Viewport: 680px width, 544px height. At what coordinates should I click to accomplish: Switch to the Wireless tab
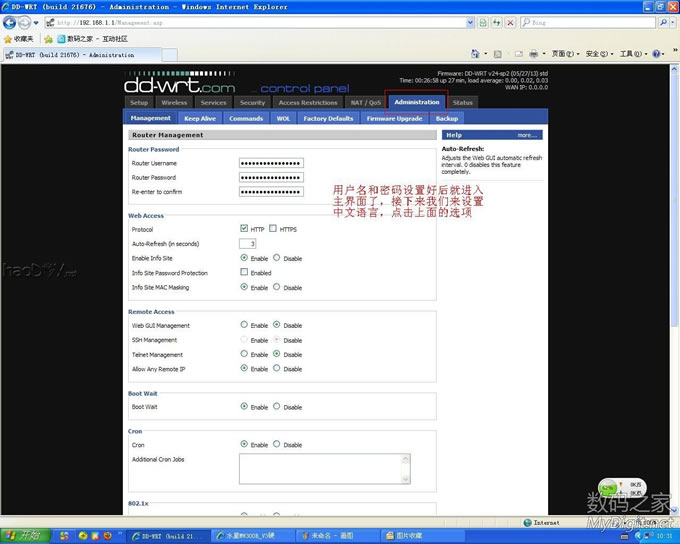click(174, 102)
